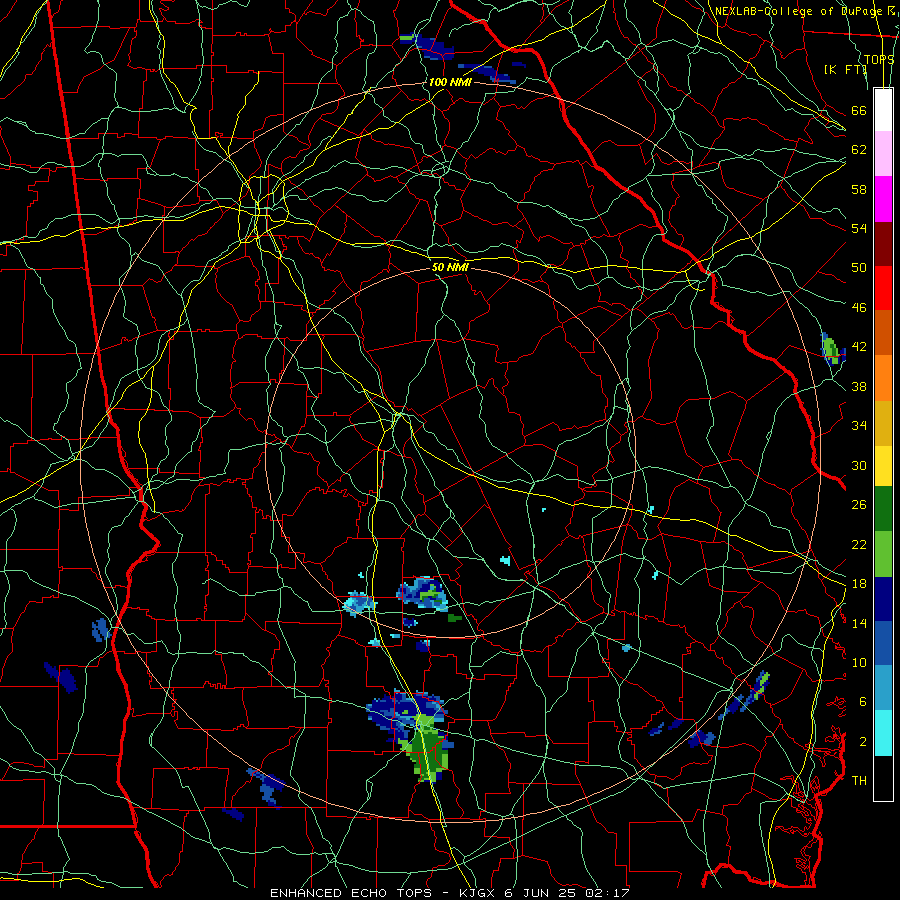Click the dark green legend swatch
Image resolution: width=900 pixels, height=900 pixels.
[883, 509]
